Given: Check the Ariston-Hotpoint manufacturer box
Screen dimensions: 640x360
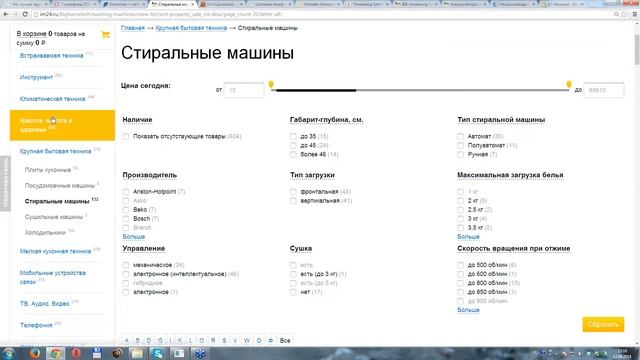Looking at the screenshot, I should [x=126, y=191].
